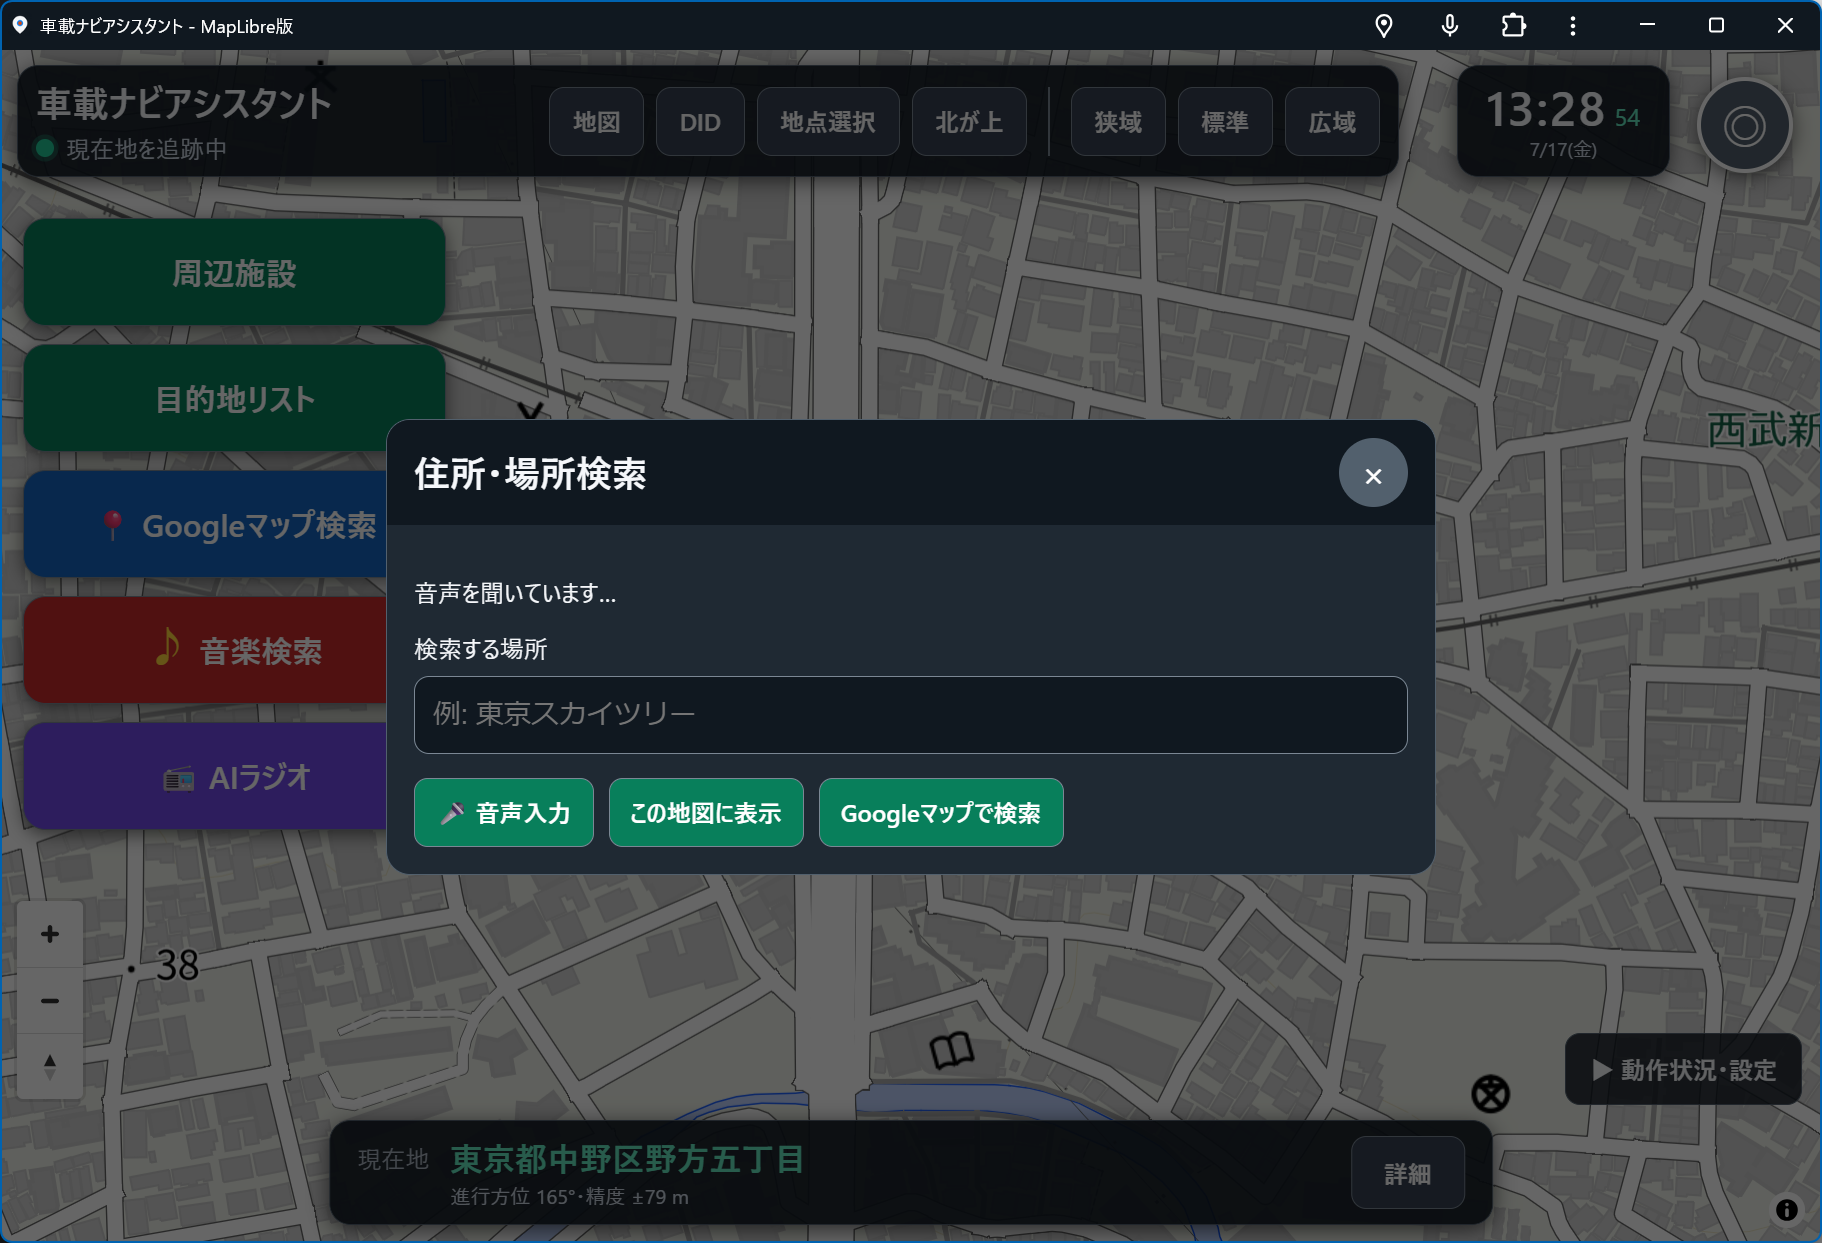Viewport: 1822px width, 1243px height.
Task: Open Googleマップ検索 panel
Action: pos(206,525)
